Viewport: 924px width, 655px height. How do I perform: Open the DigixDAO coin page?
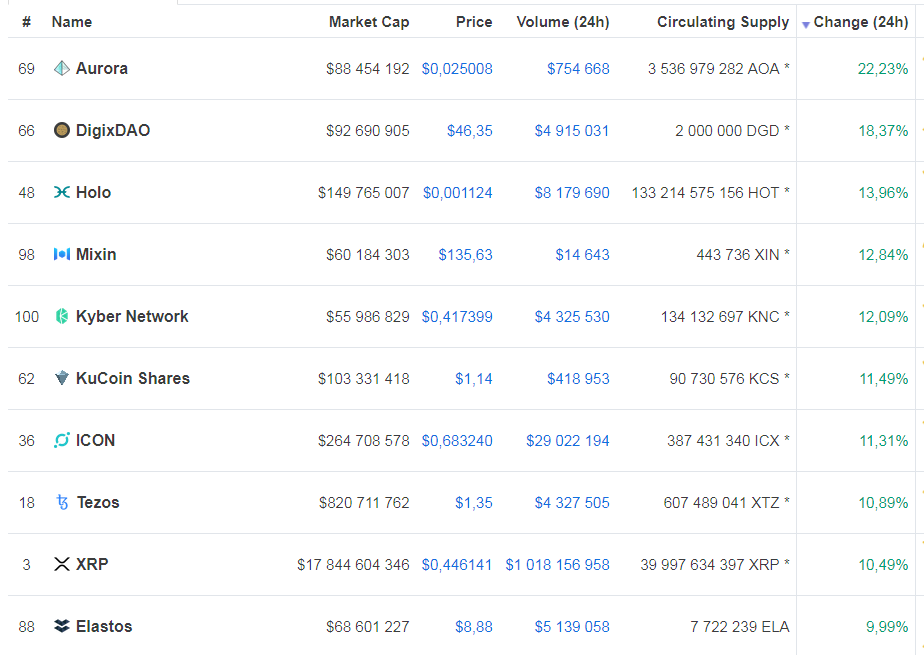click(113, 130)
